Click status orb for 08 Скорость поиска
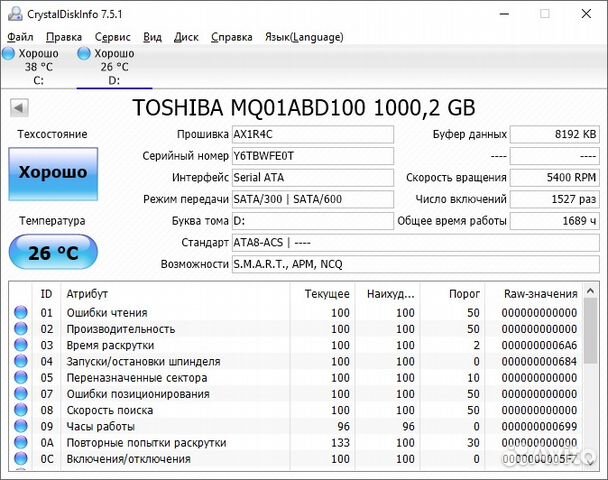Viewport: 608px width, 480px height. 21,410
